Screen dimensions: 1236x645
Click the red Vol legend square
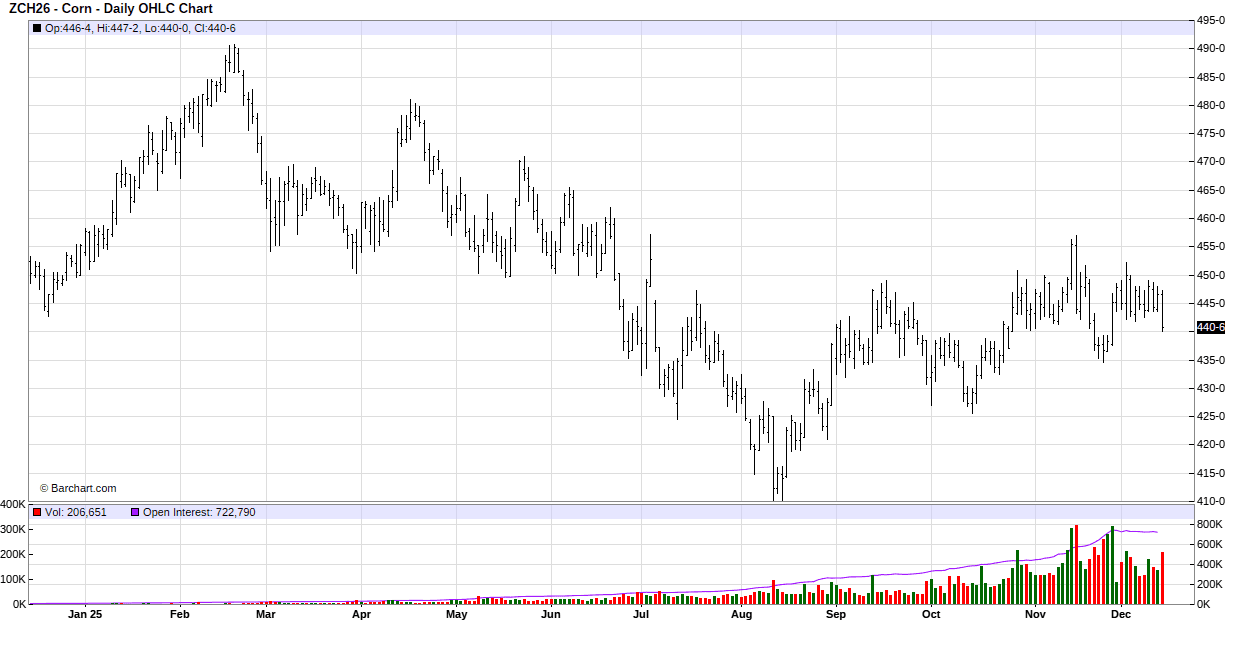click(37, 512)
